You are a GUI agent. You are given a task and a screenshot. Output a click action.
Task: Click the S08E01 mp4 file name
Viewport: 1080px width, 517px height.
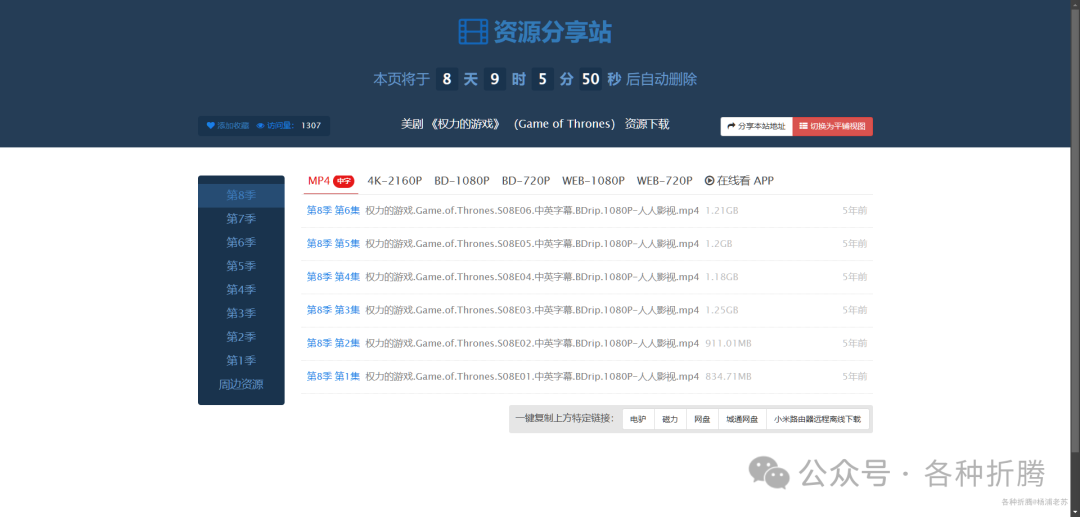point(532,377)
